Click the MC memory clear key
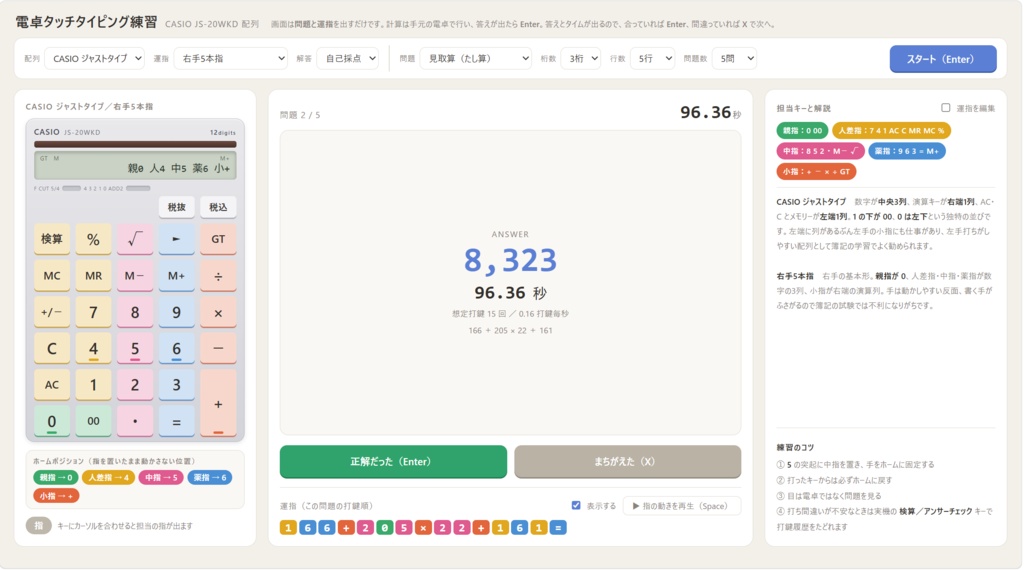 click(x=52, y=276)
